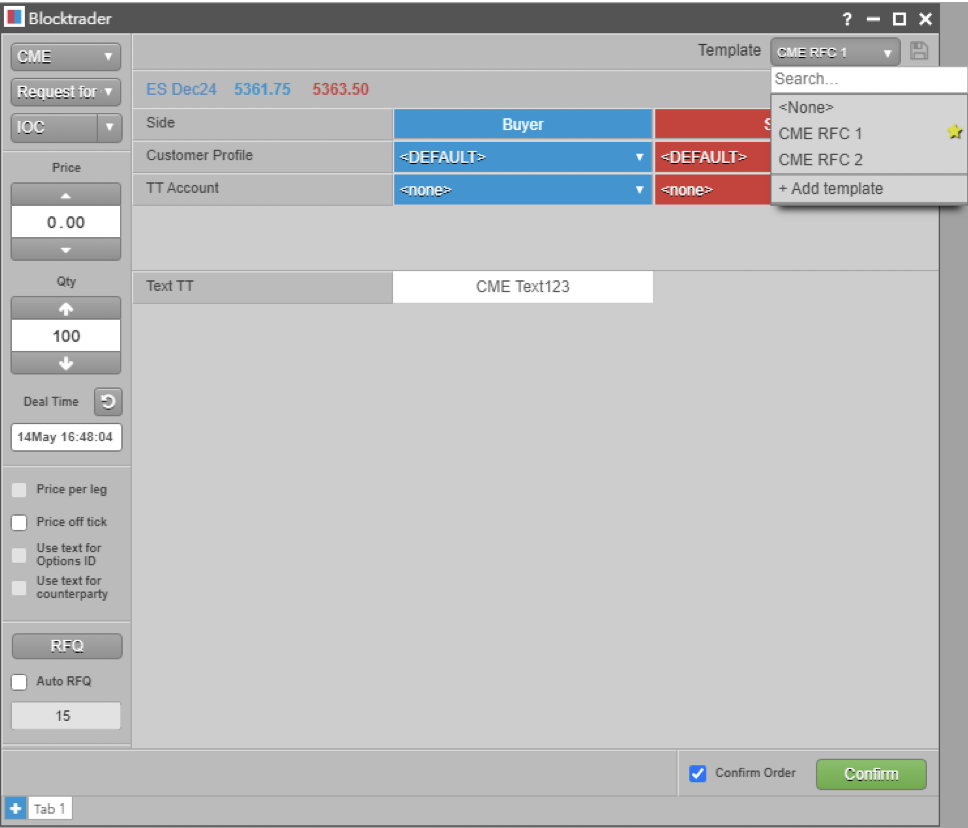Open the CME exchange dropdown
The width and height of the screenshot is (968, 828).
pyautogui.click(x=66, y=57)
